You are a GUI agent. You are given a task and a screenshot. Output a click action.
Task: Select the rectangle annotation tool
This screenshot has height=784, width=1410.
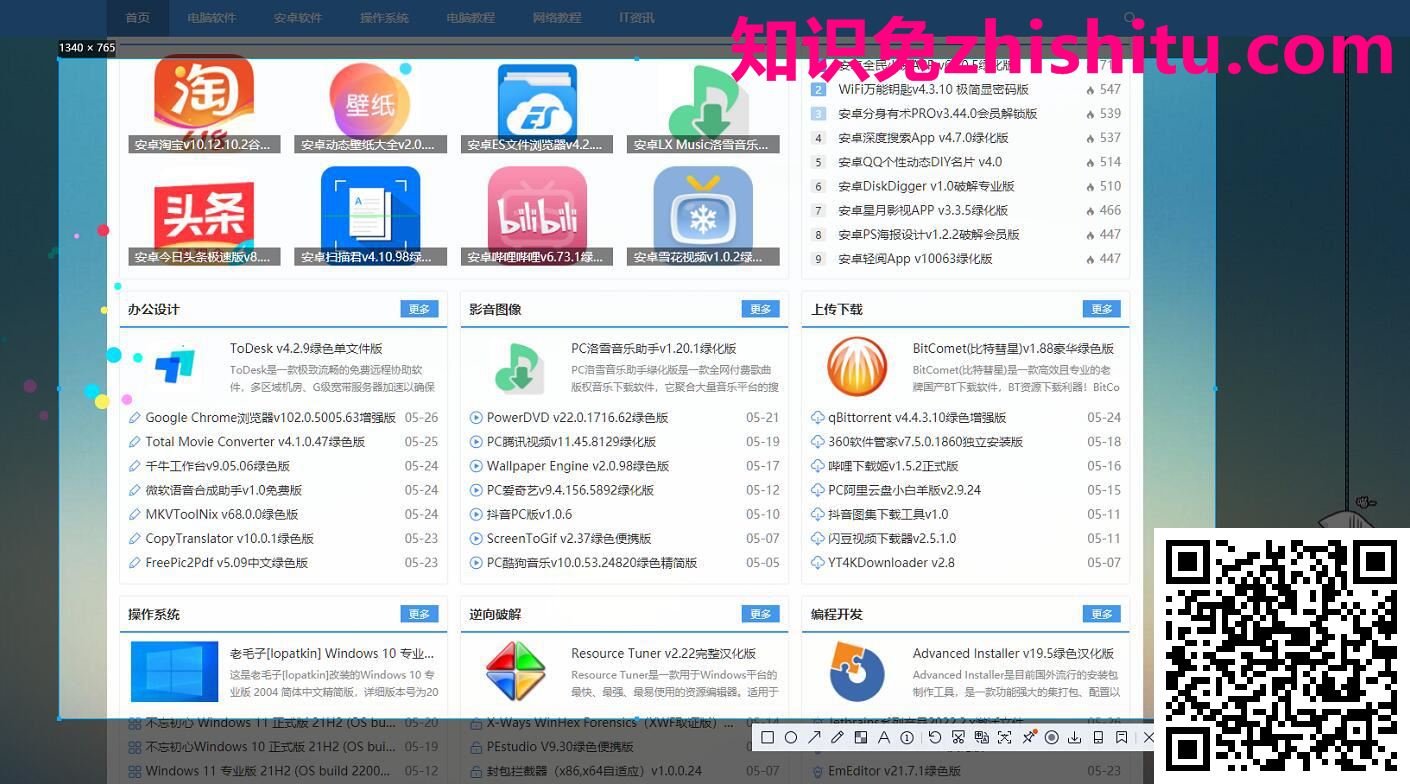[767, 737]
